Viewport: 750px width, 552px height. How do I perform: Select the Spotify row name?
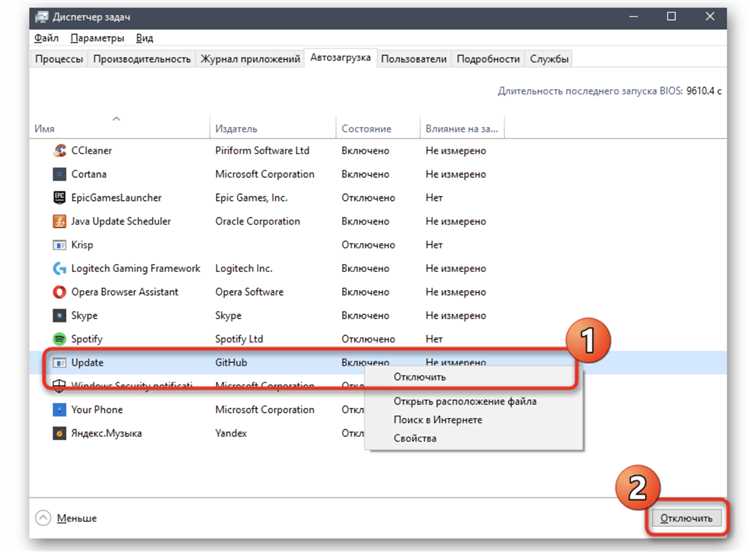click(x=87, y=339)
